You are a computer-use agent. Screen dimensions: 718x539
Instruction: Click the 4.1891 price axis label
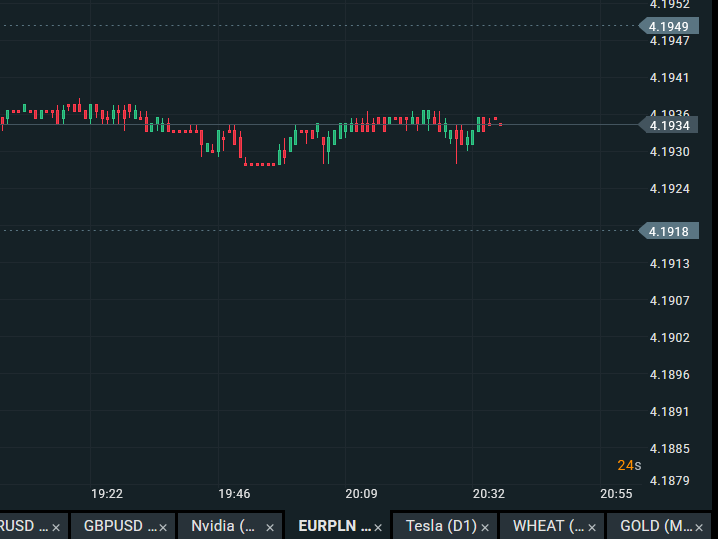[669, 412]
